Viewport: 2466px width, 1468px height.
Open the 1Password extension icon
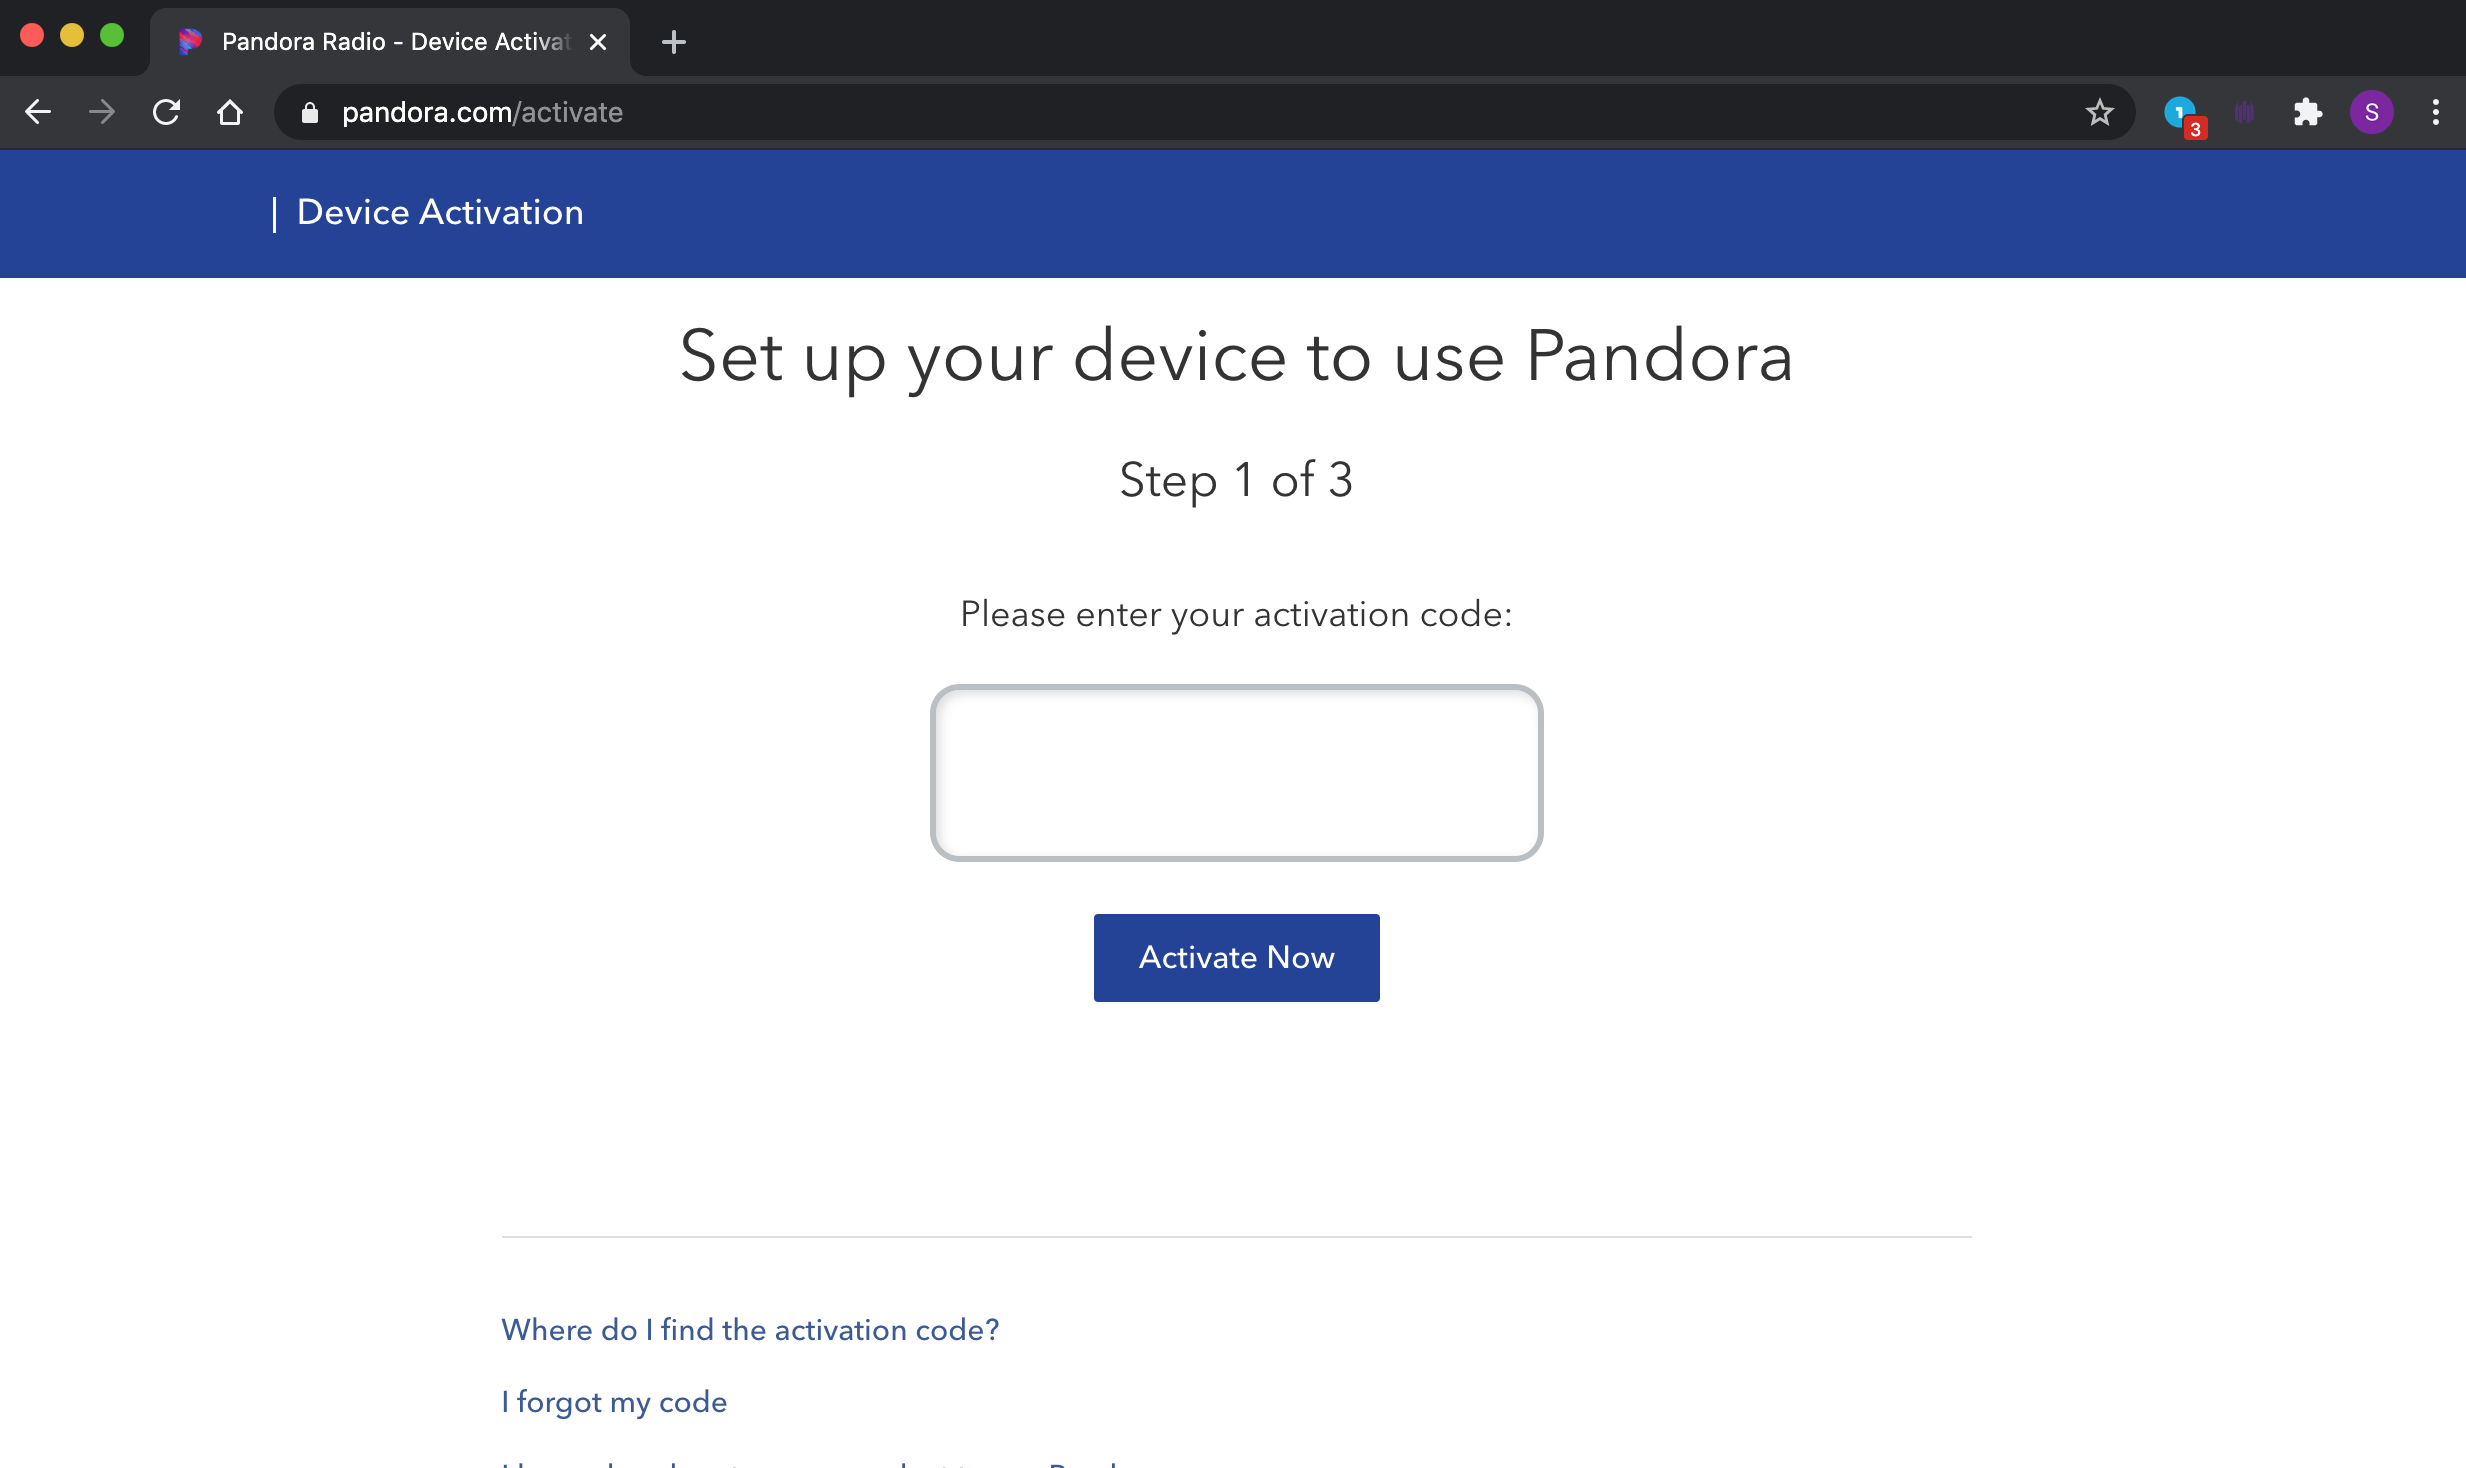click(x=2180, y=112)
